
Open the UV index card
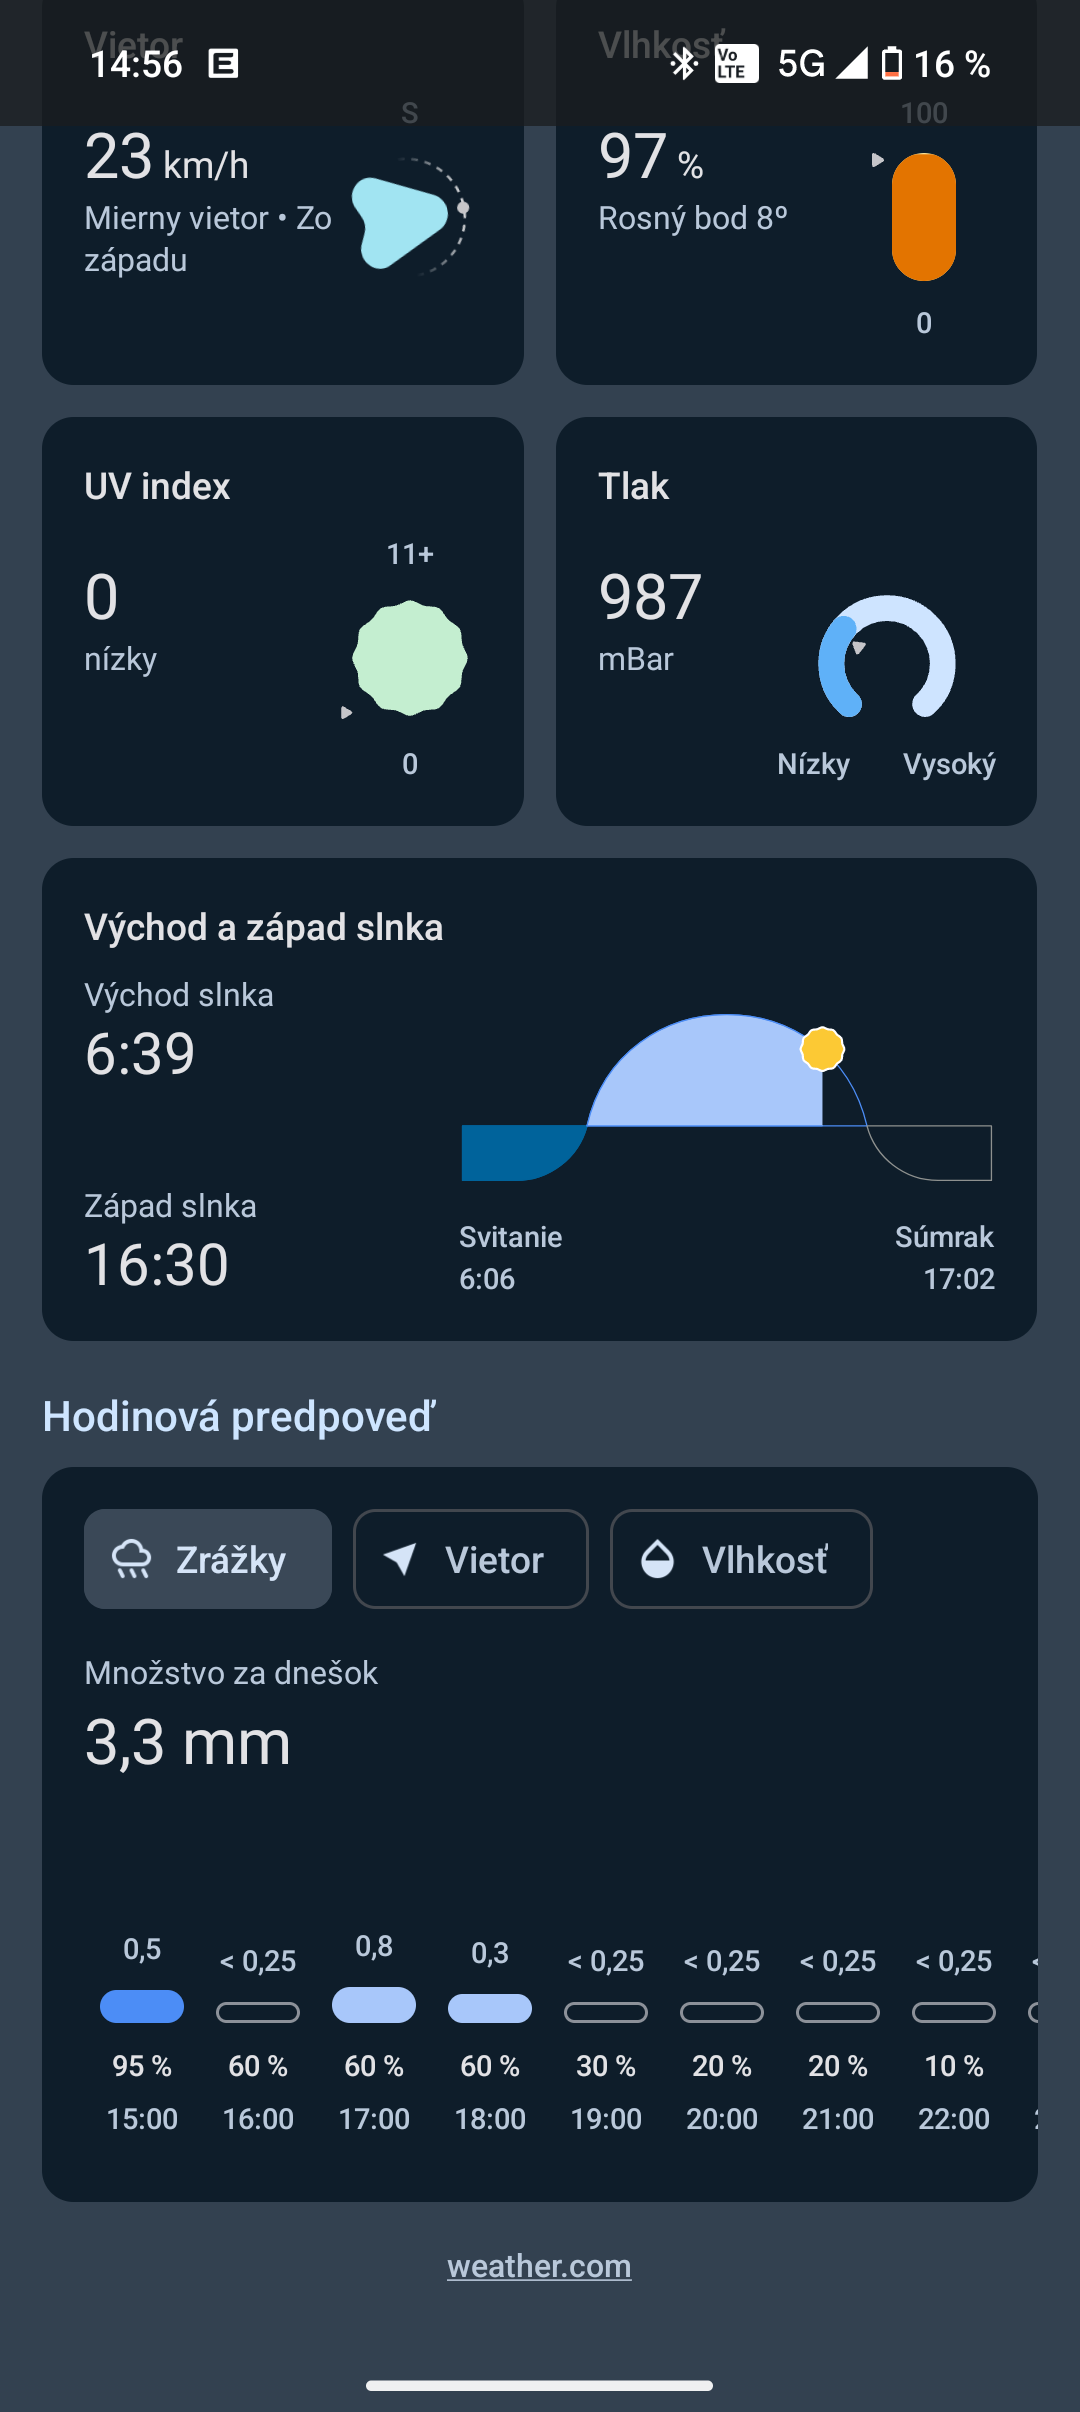pos(283,621)
